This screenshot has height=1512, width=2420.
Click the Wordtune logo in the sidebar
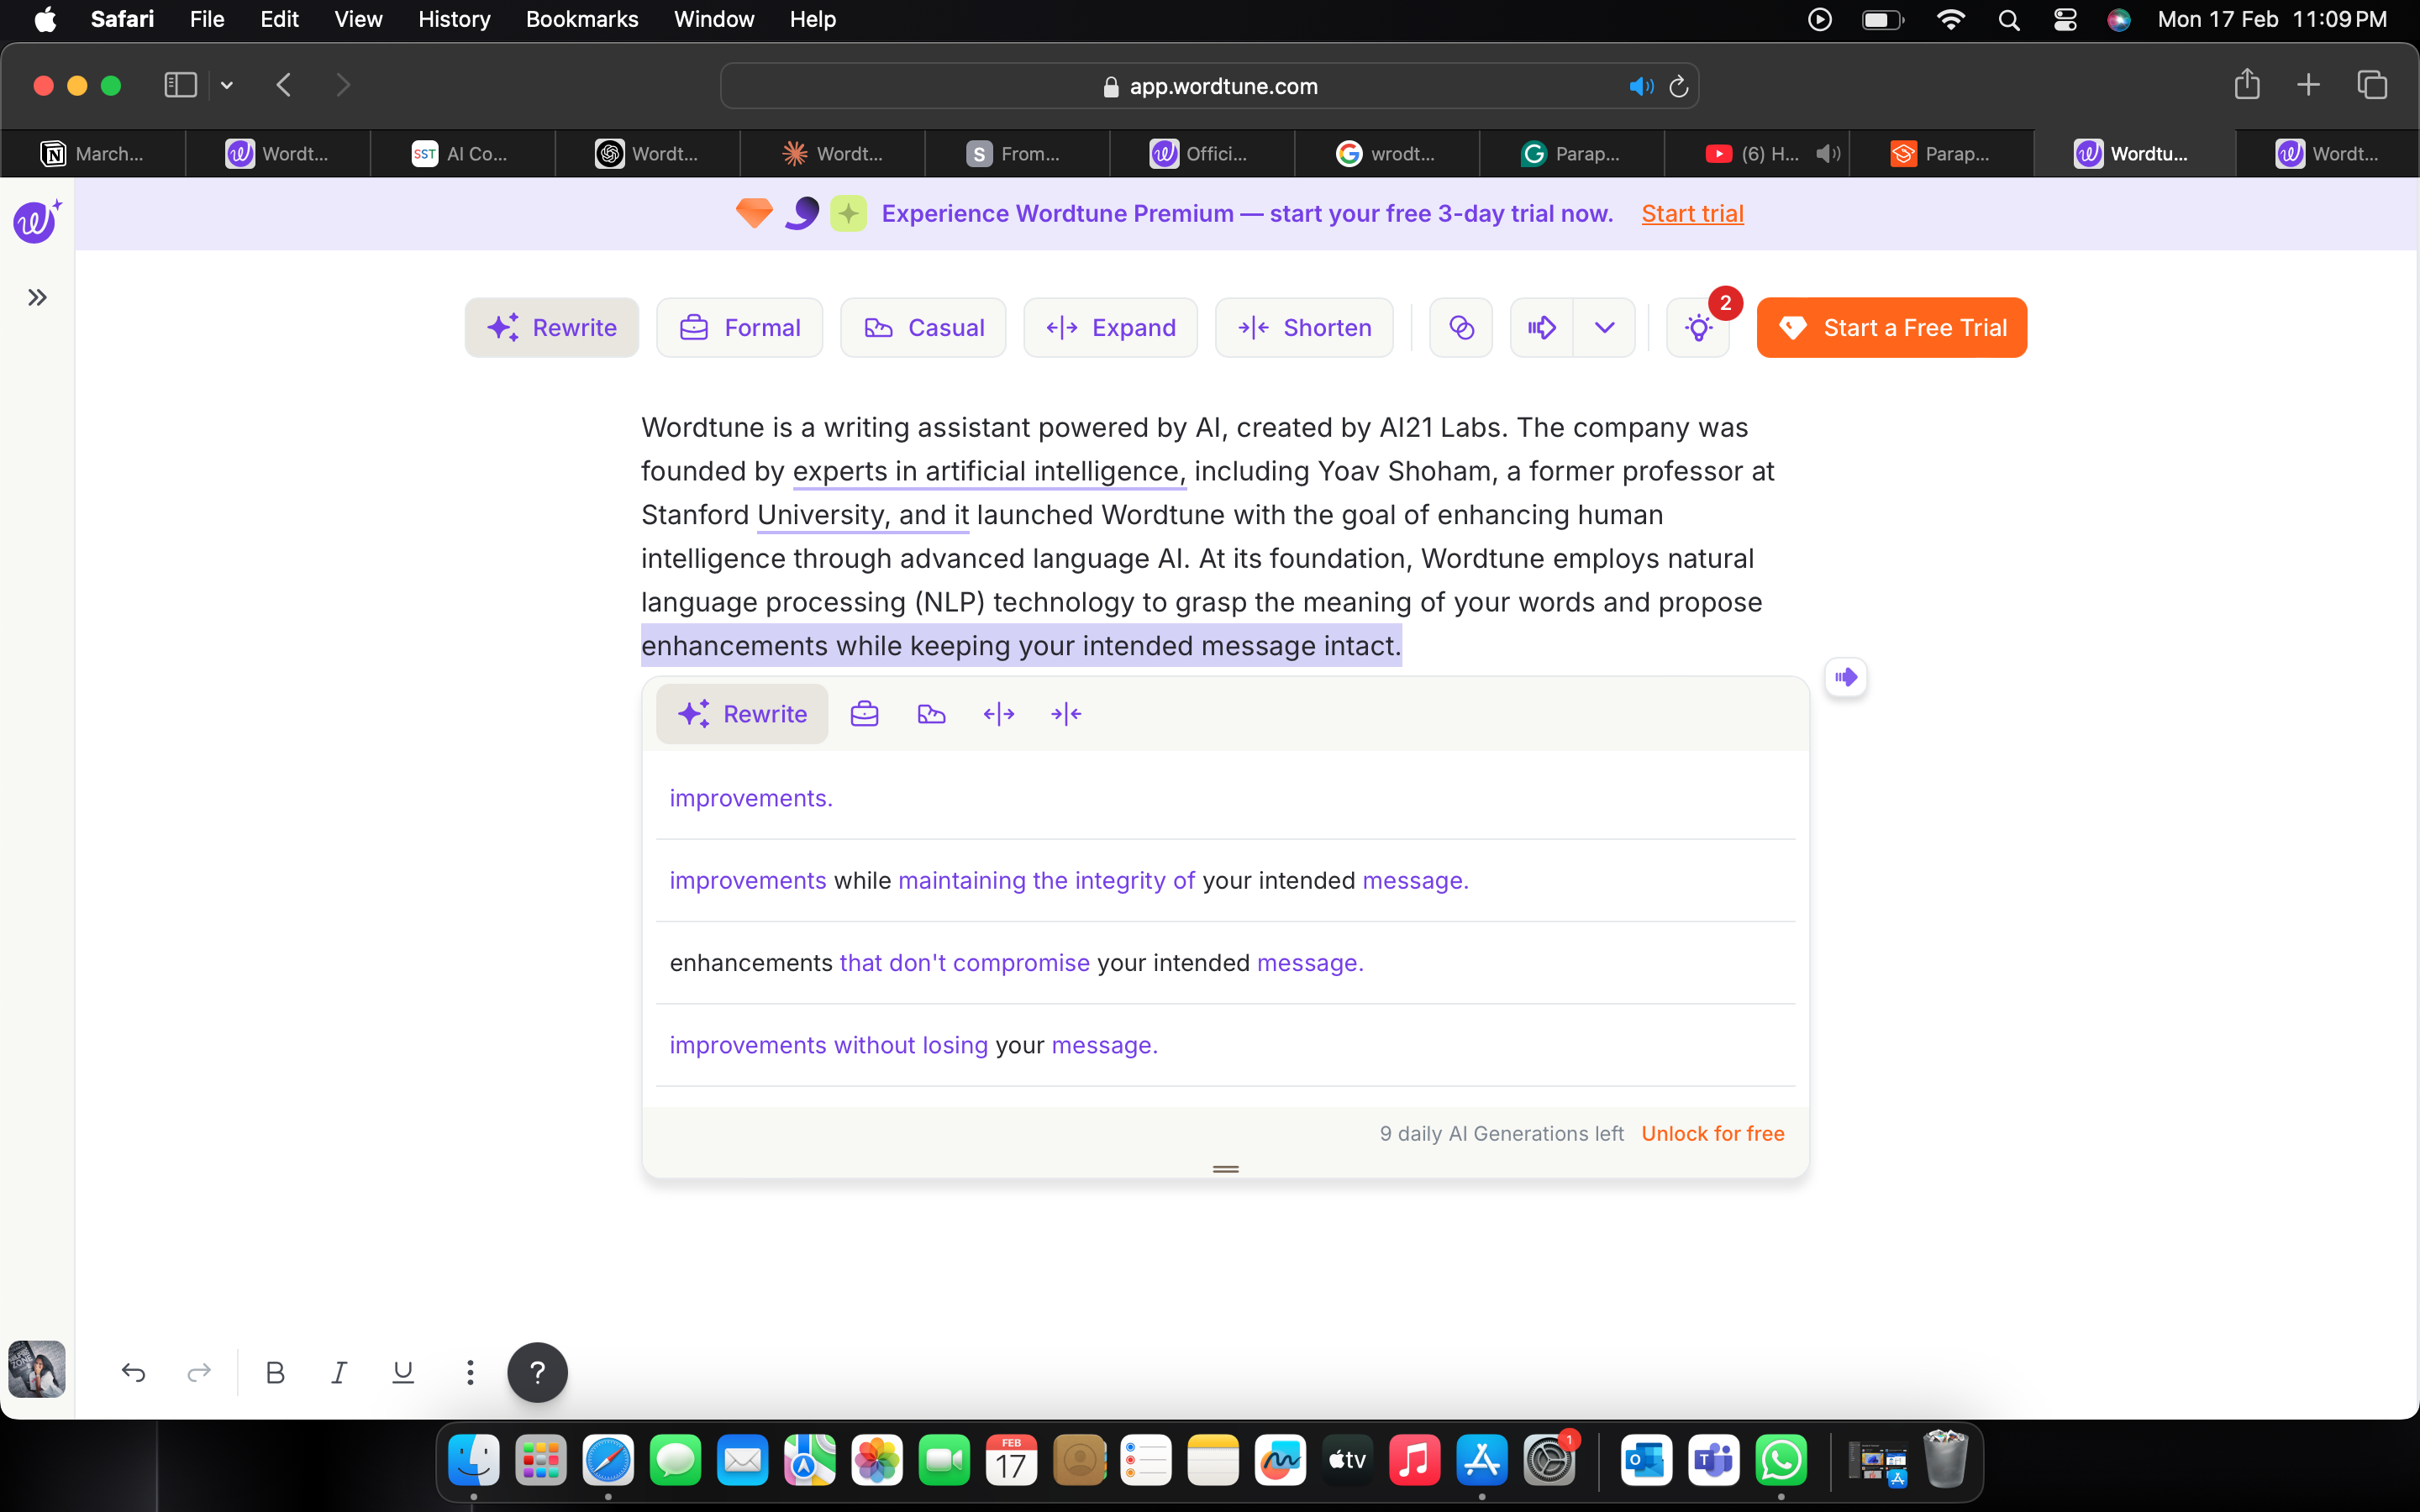[x=37, y=221]
